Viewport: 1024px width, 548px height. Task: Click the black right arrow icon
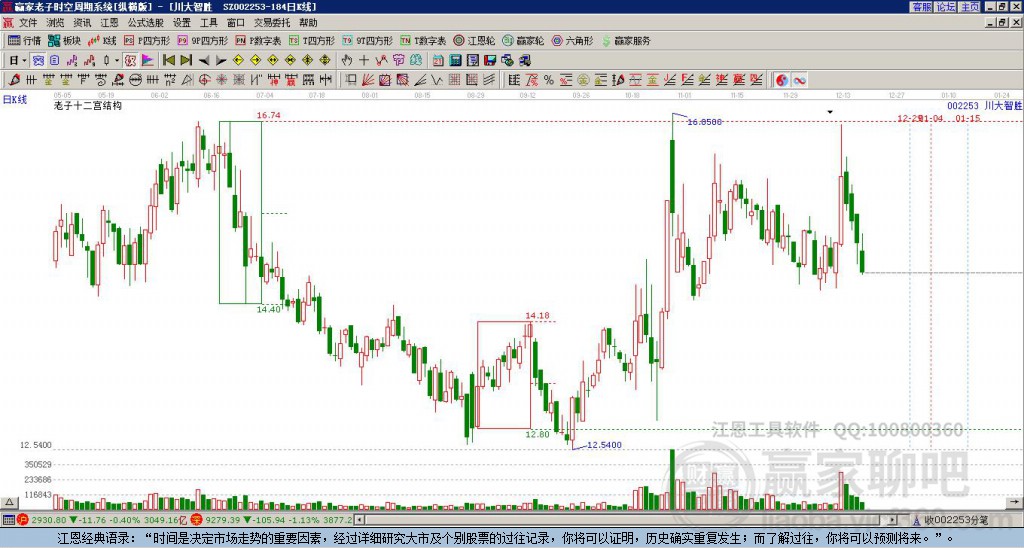pos(221,61)
